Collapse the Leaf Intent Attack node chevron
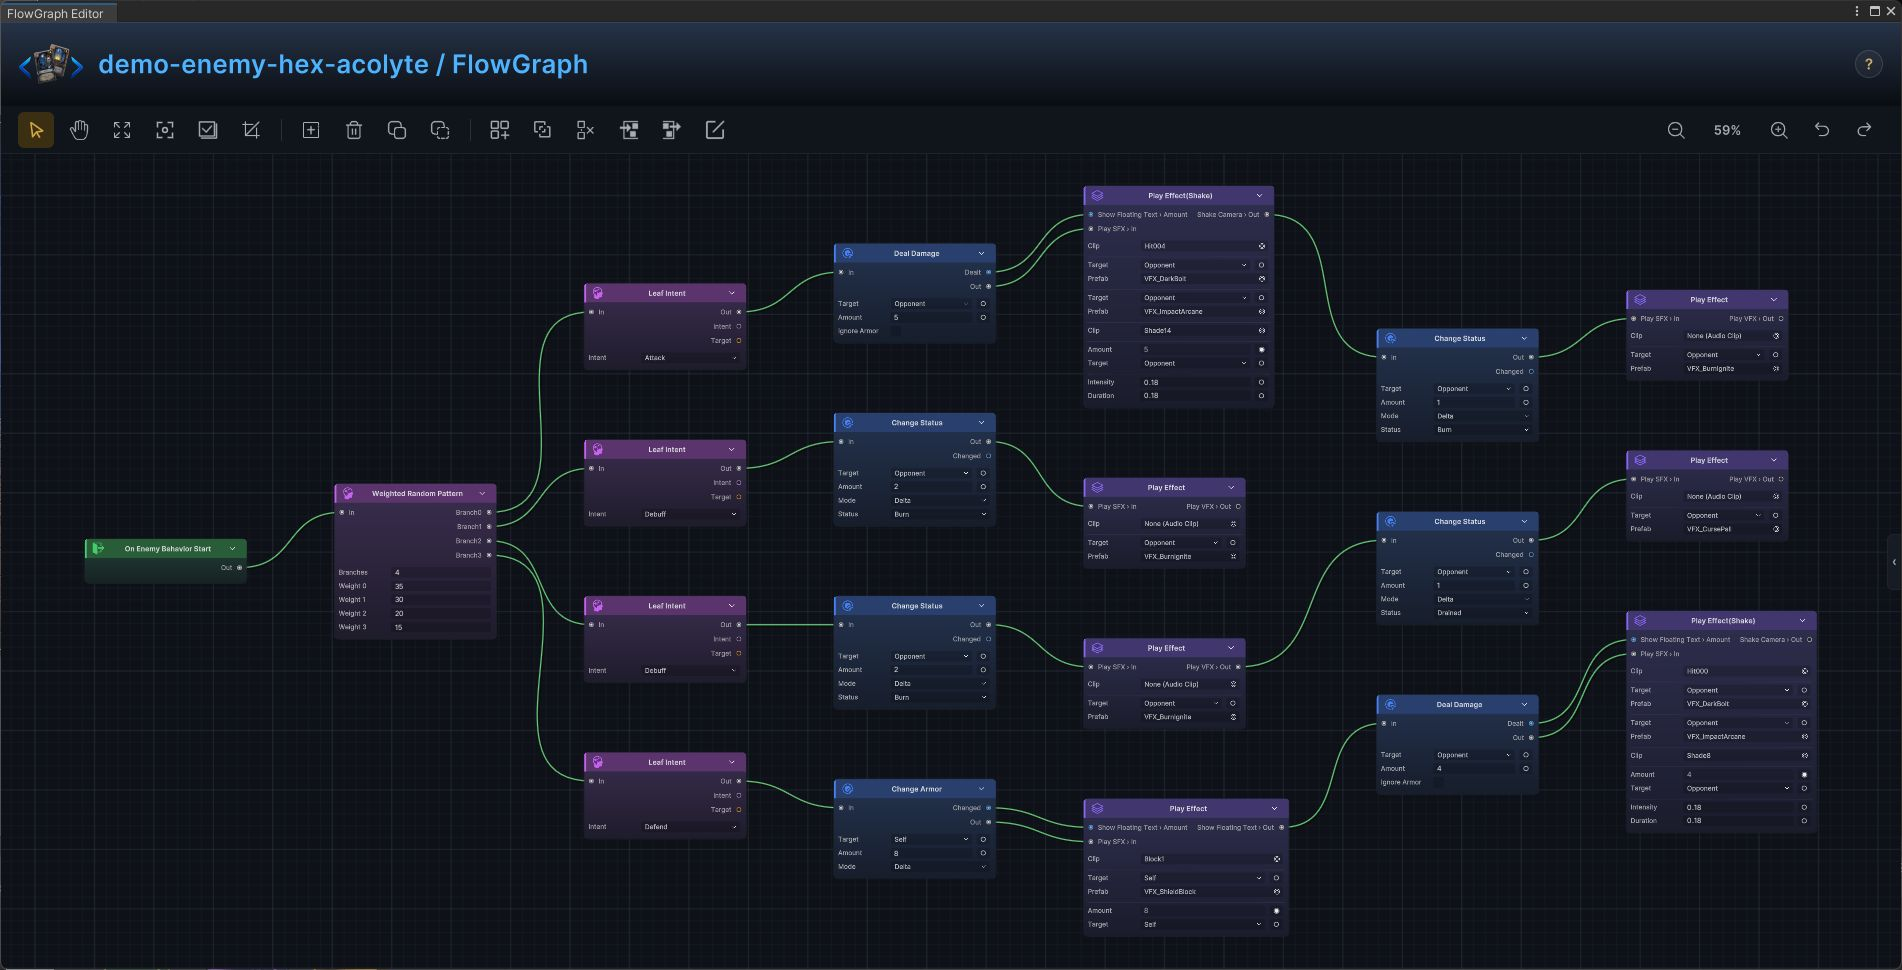 (732, 293)
